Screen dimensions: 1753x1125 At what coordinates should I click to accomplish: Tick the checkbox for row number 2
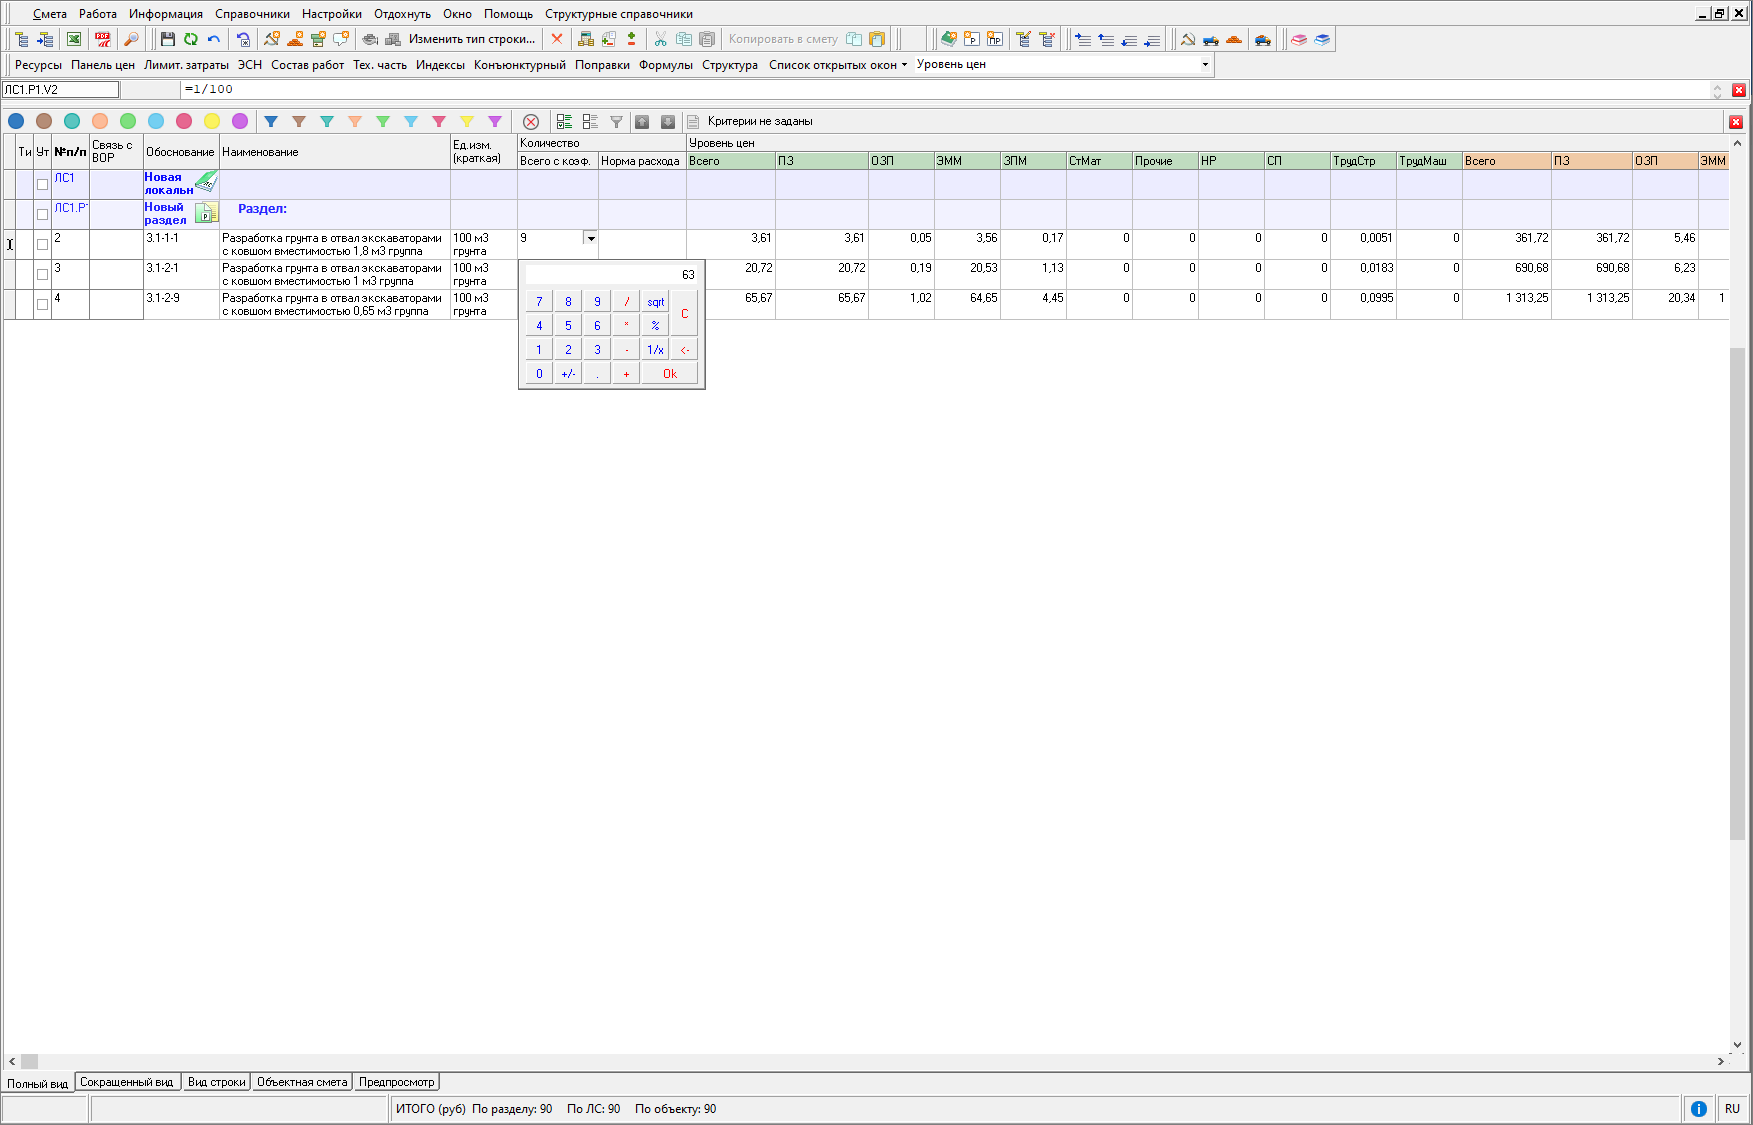click(42, 244)
